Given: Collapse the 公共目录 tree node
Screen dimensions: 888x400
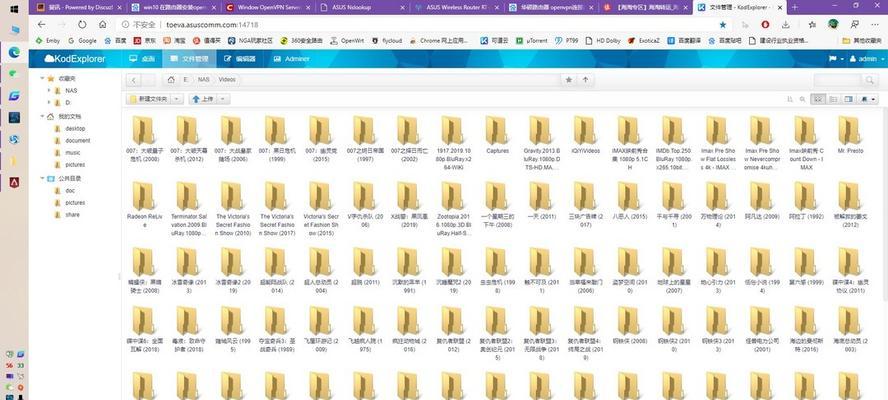Looking at the screenshot, I should (x=42, y=178).
